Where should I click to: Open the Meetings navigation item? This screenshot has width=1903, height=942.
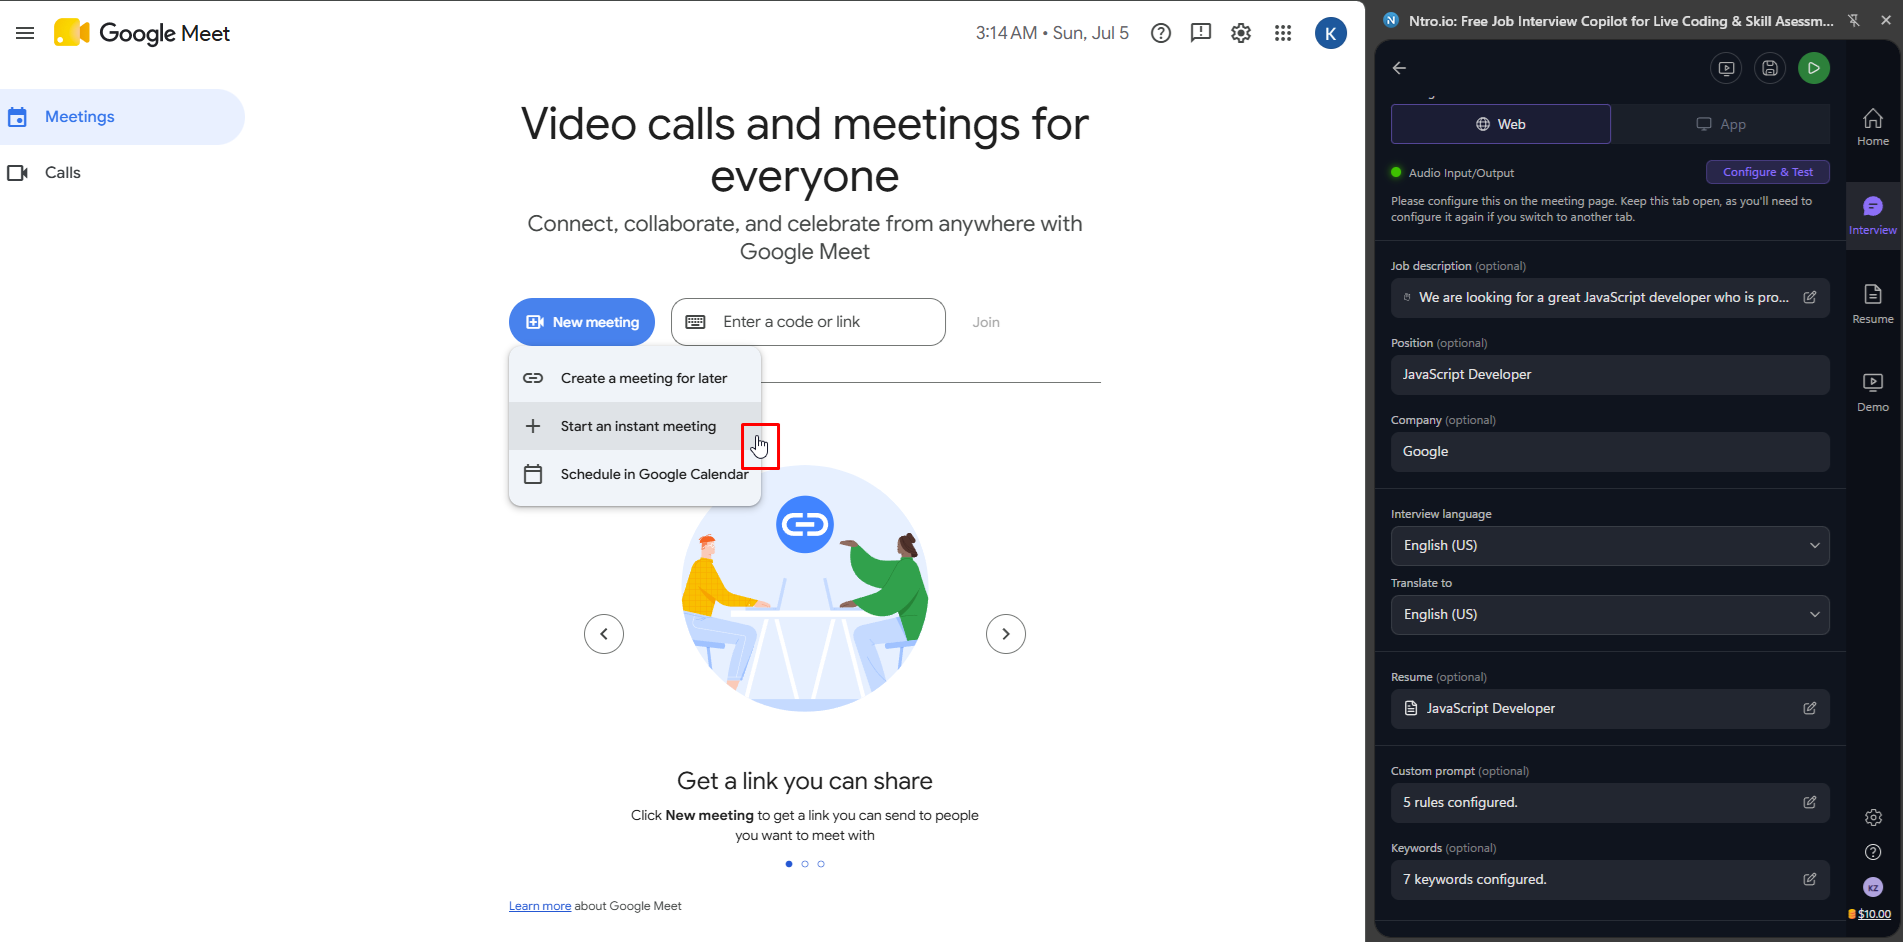pyautogui.click(x=122, y=117)
